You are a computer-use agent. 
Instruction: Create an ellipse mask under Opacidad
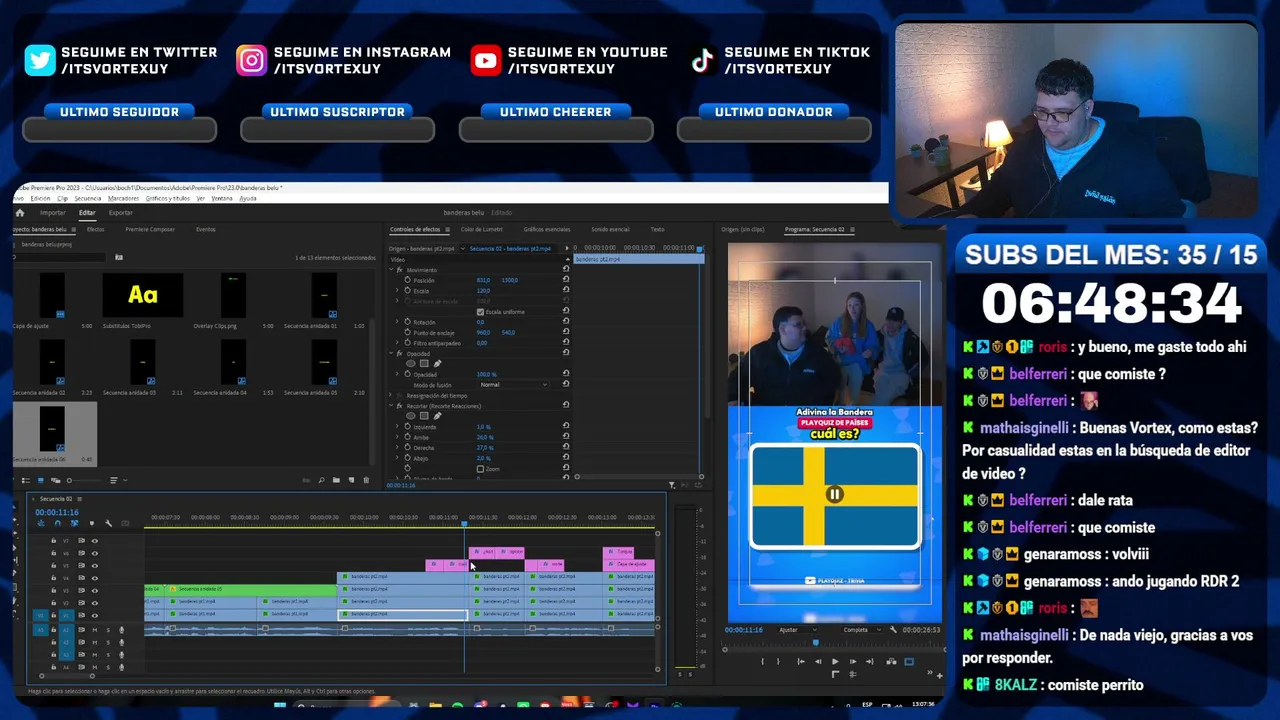pos(410,363)
